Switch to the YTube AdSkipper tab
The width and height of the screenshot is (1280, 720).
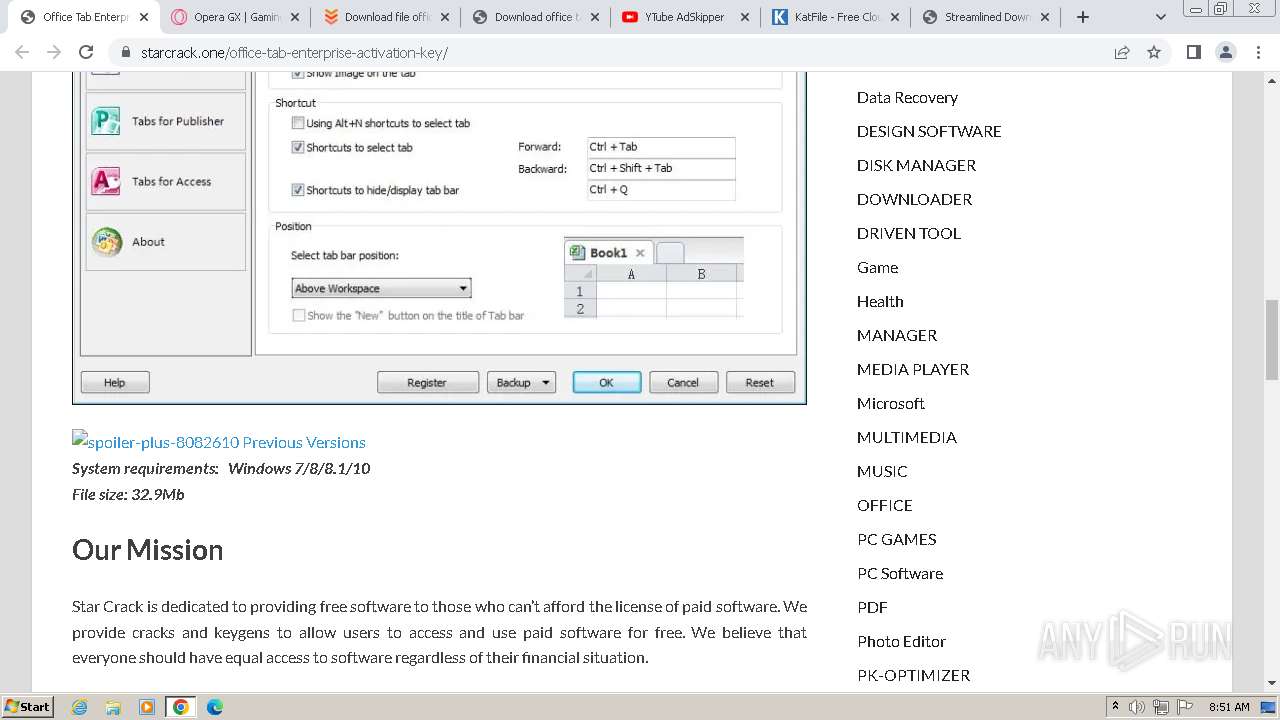(685, 17)
